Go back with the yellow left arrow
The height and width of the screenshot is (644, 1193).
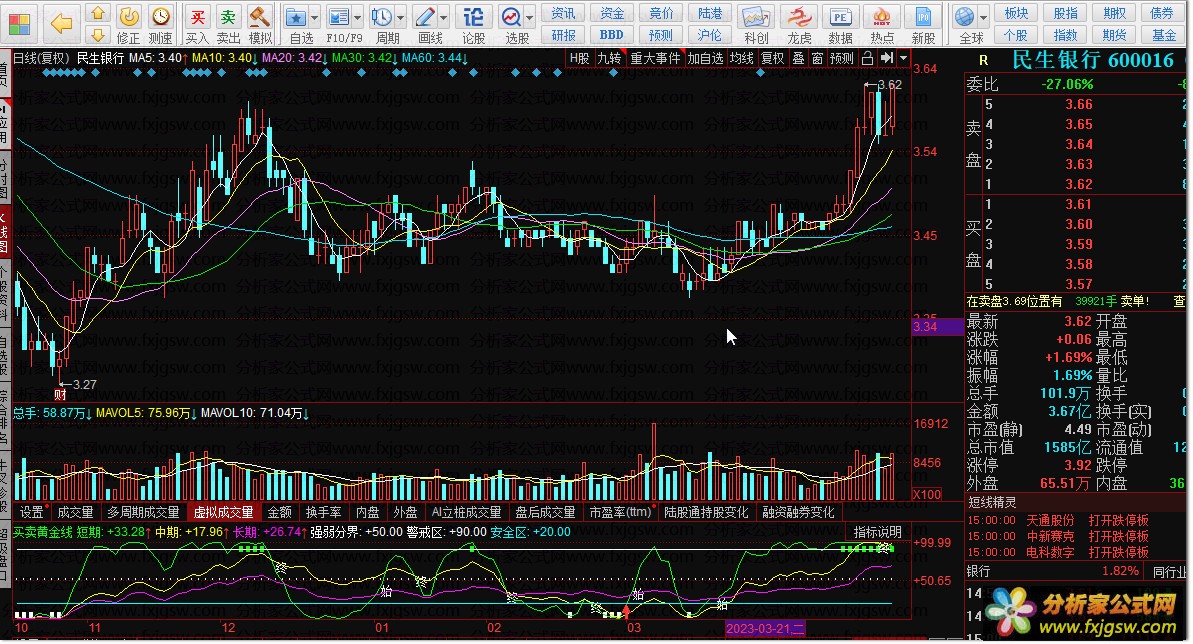61,24
